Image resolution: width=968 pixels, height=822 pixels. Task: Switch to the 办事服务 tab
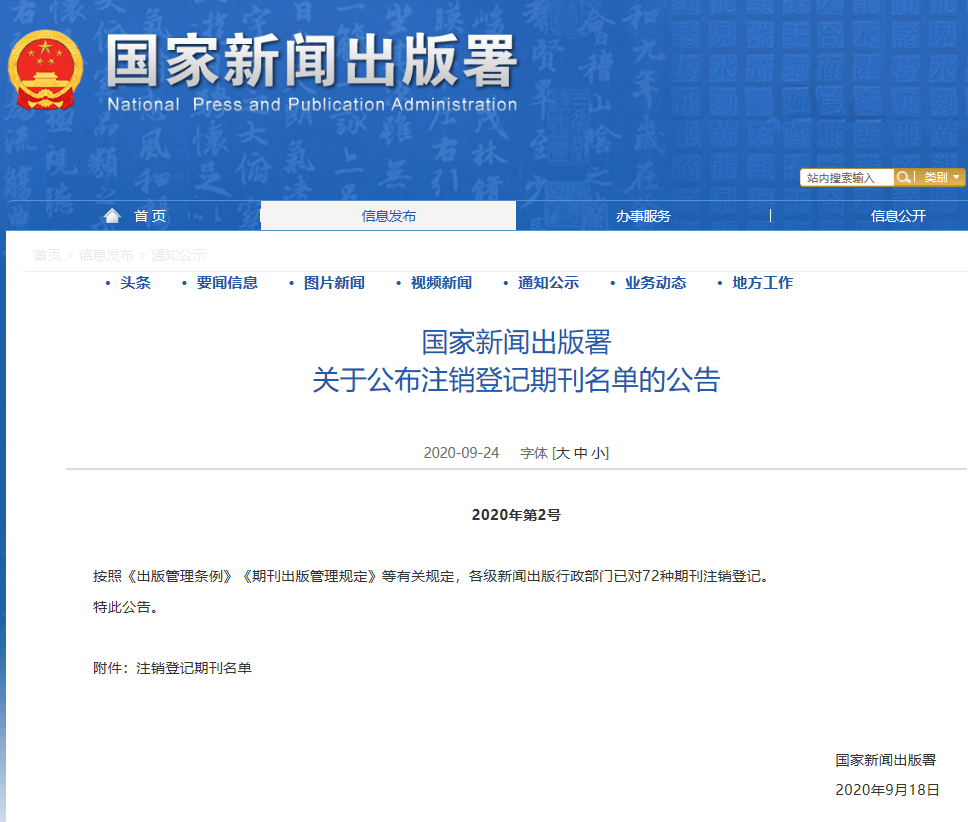(645, 214)
